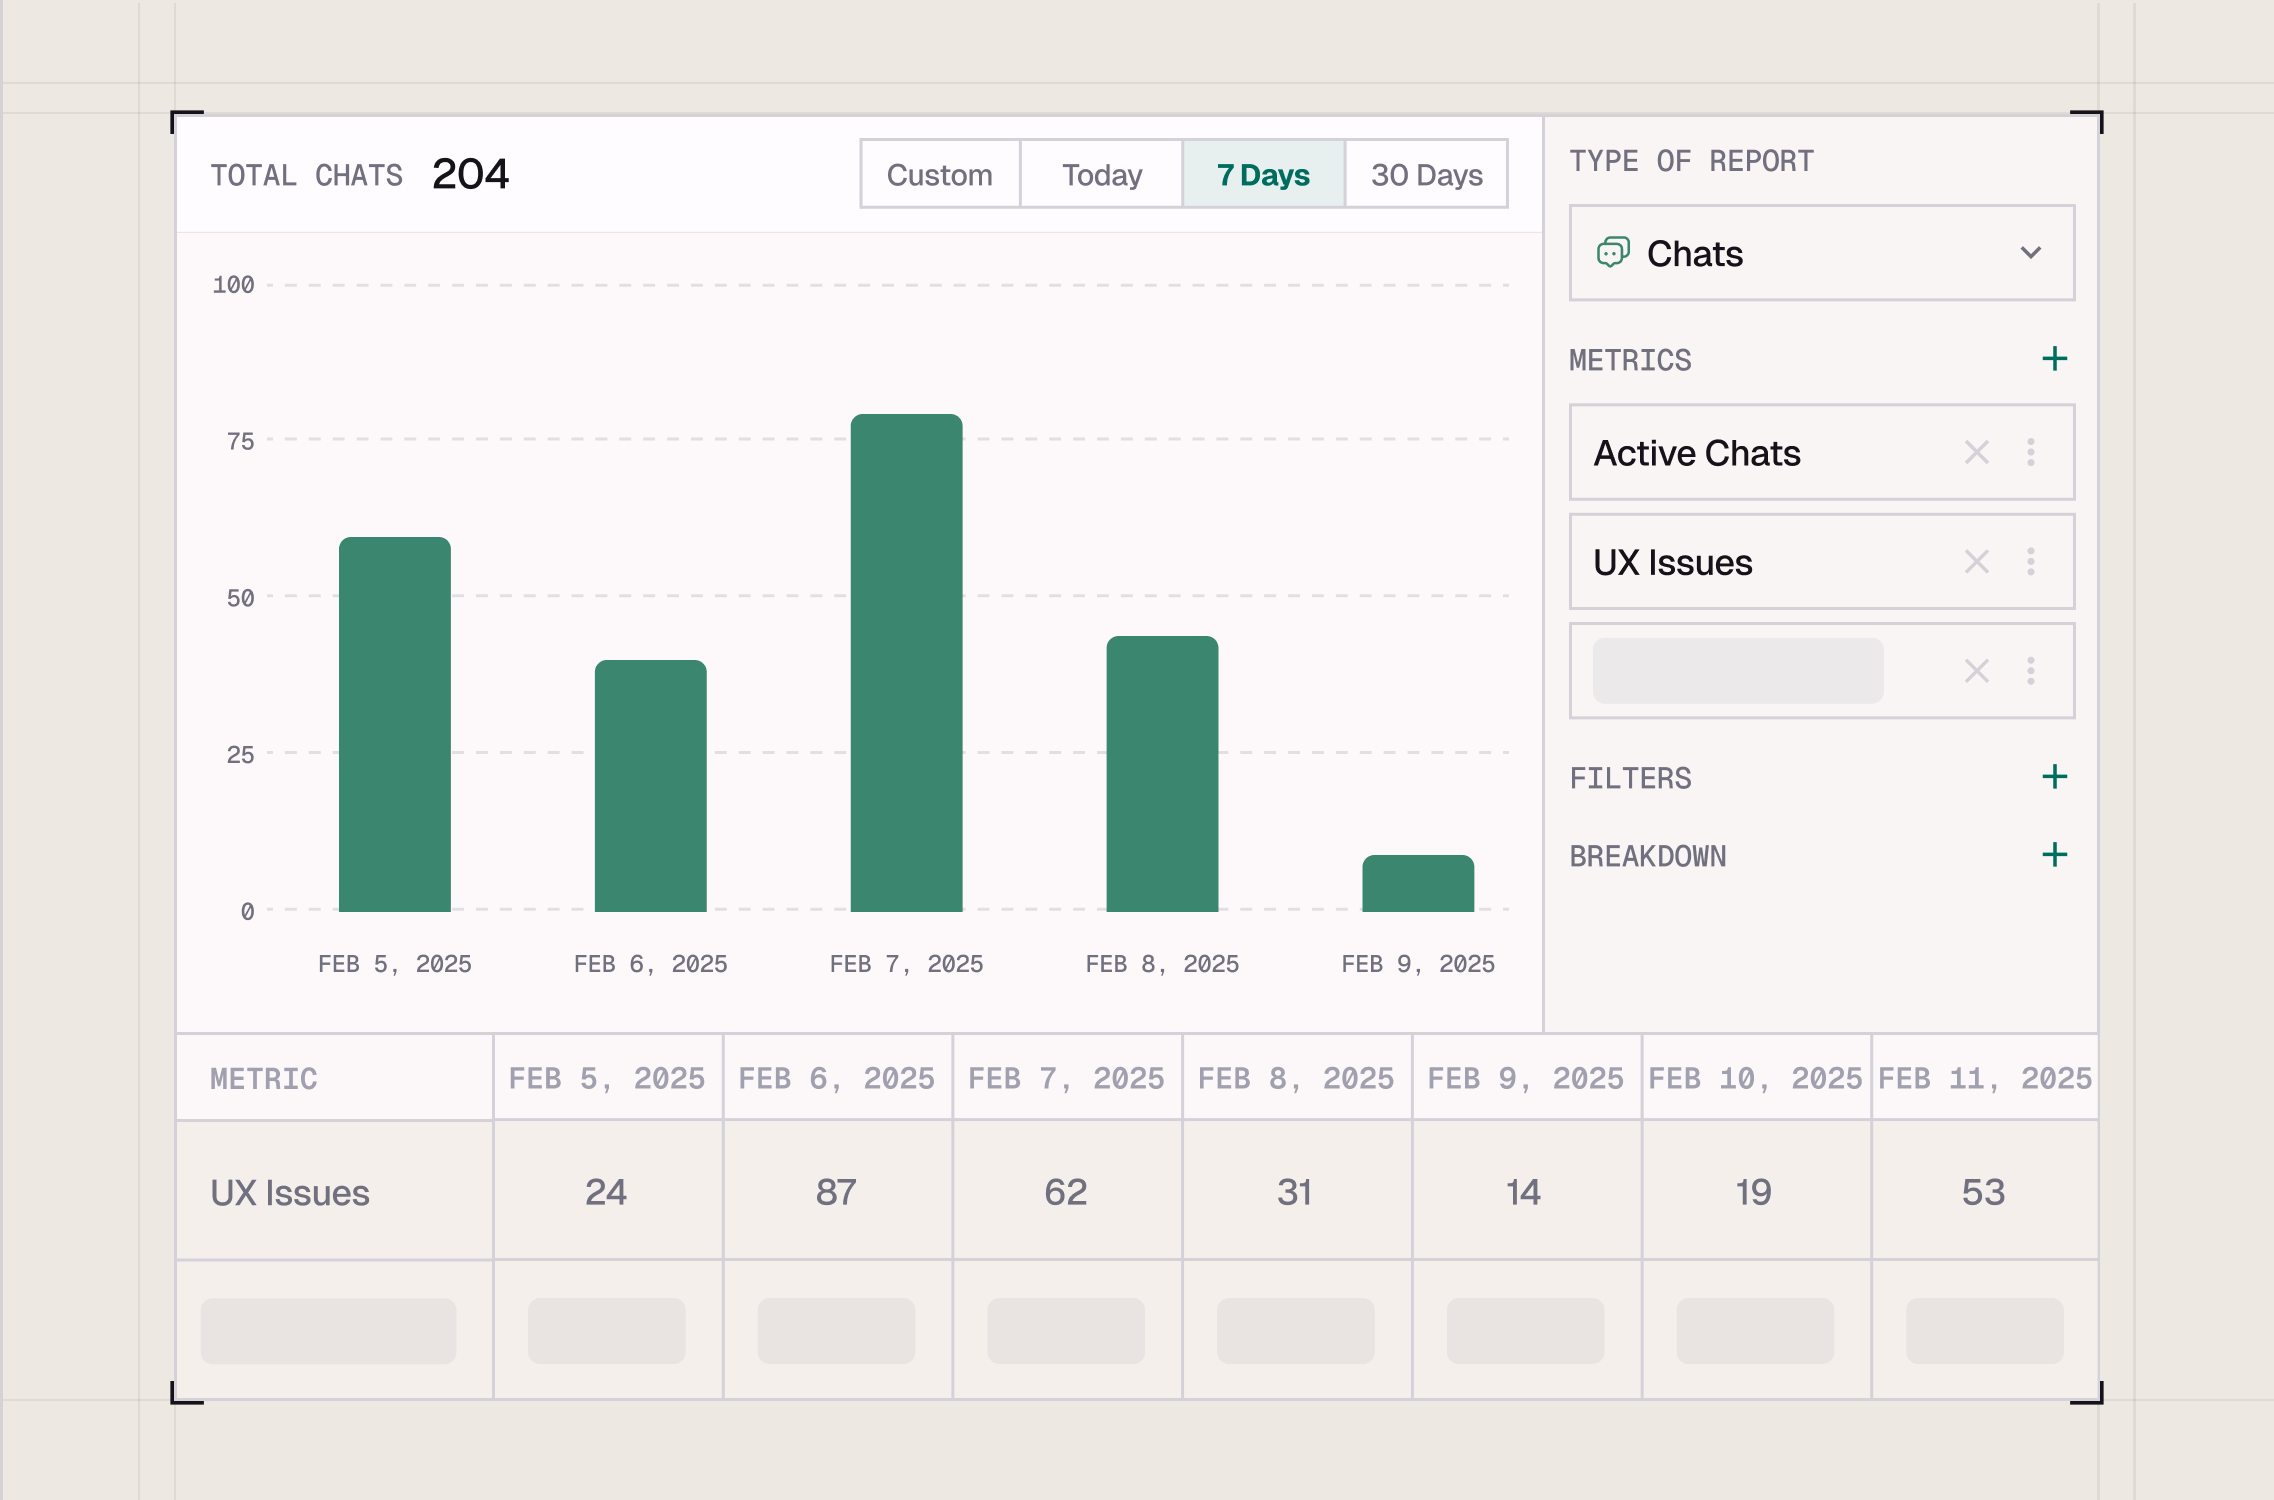Click the dropdown chevron beside Chats
The image size is (2274, 1500).
tap(2030, 253)
